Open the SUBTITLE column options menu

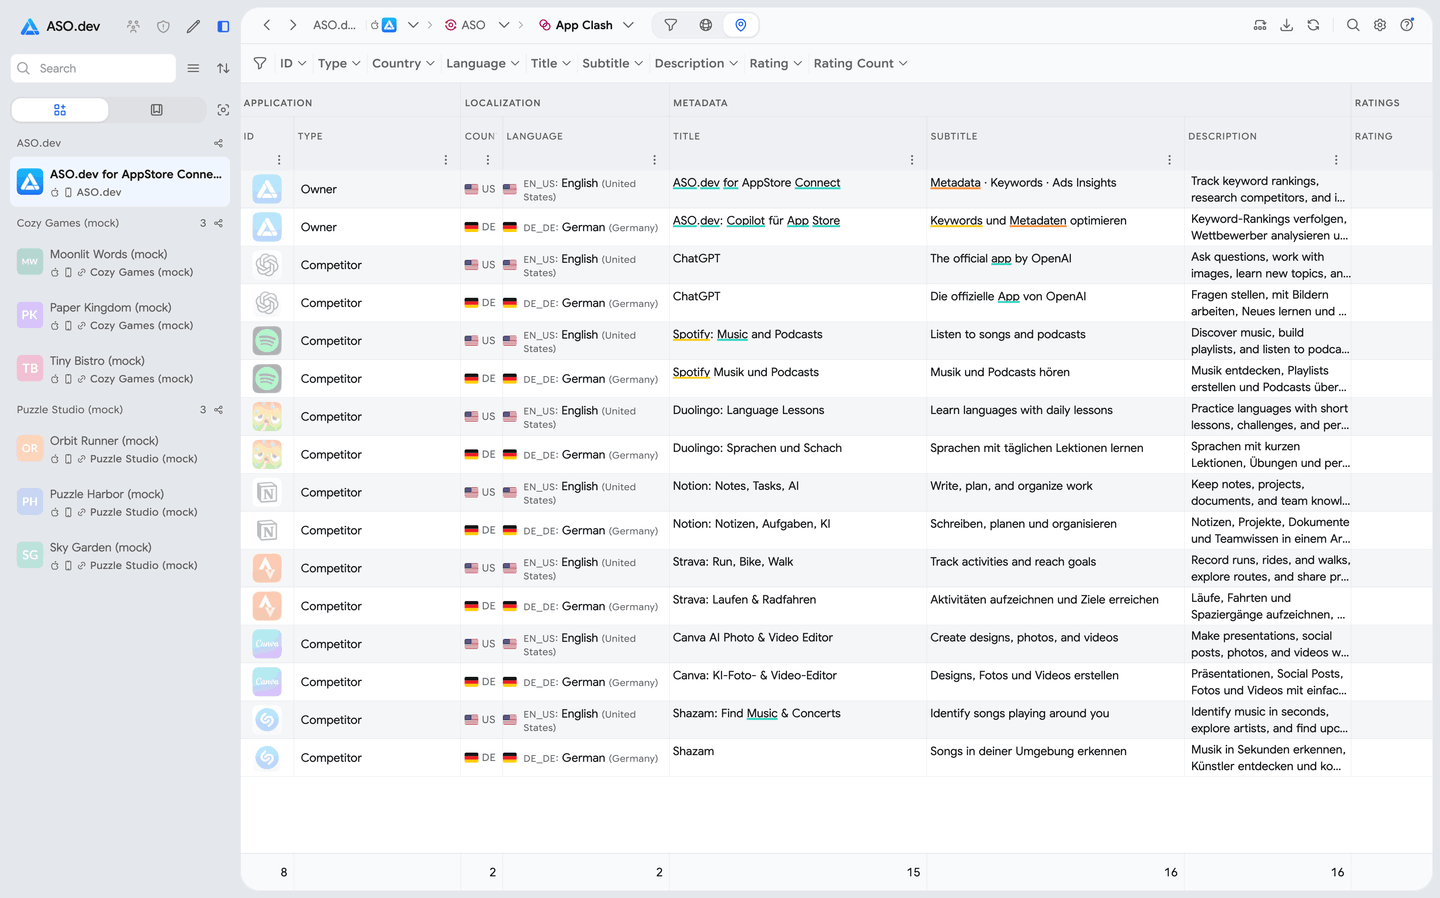(x=1169, y=160)
